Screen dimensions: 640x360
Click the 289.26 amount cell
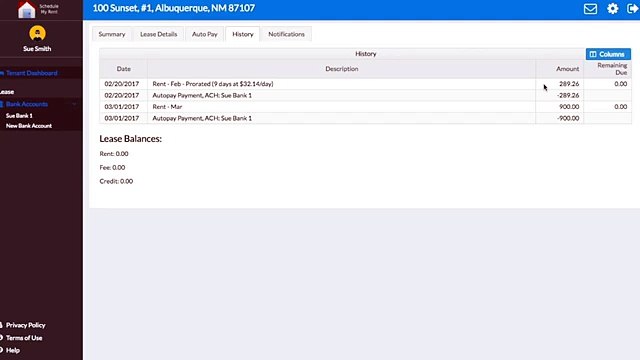560,84
